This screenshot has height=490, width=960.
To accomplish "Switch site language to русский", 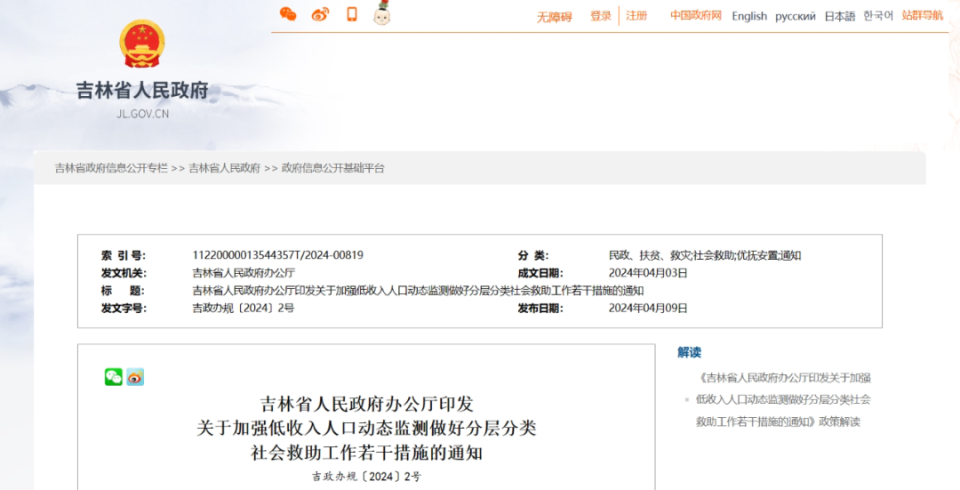I will pyautogui.click(x=795, y=17).
